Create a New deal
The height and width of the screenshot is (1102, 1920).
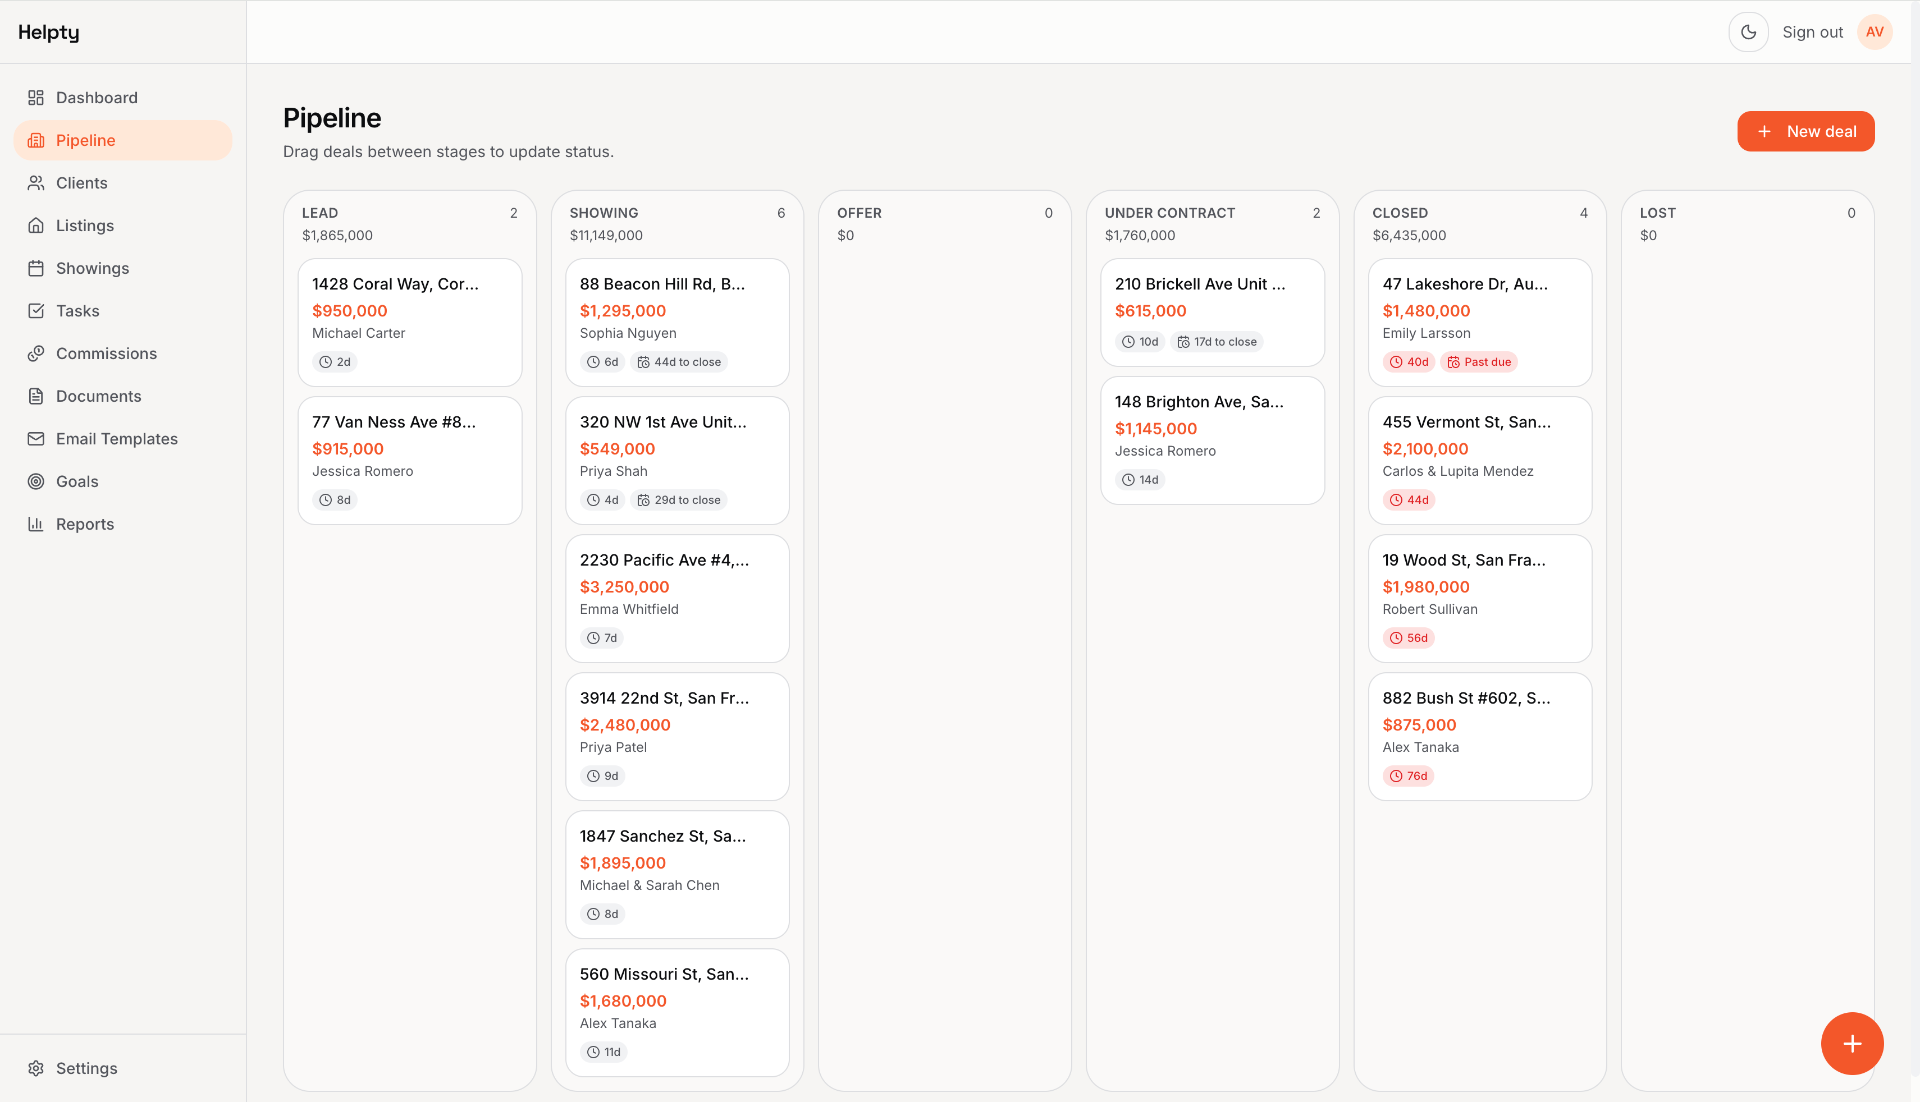[1805, 132]
